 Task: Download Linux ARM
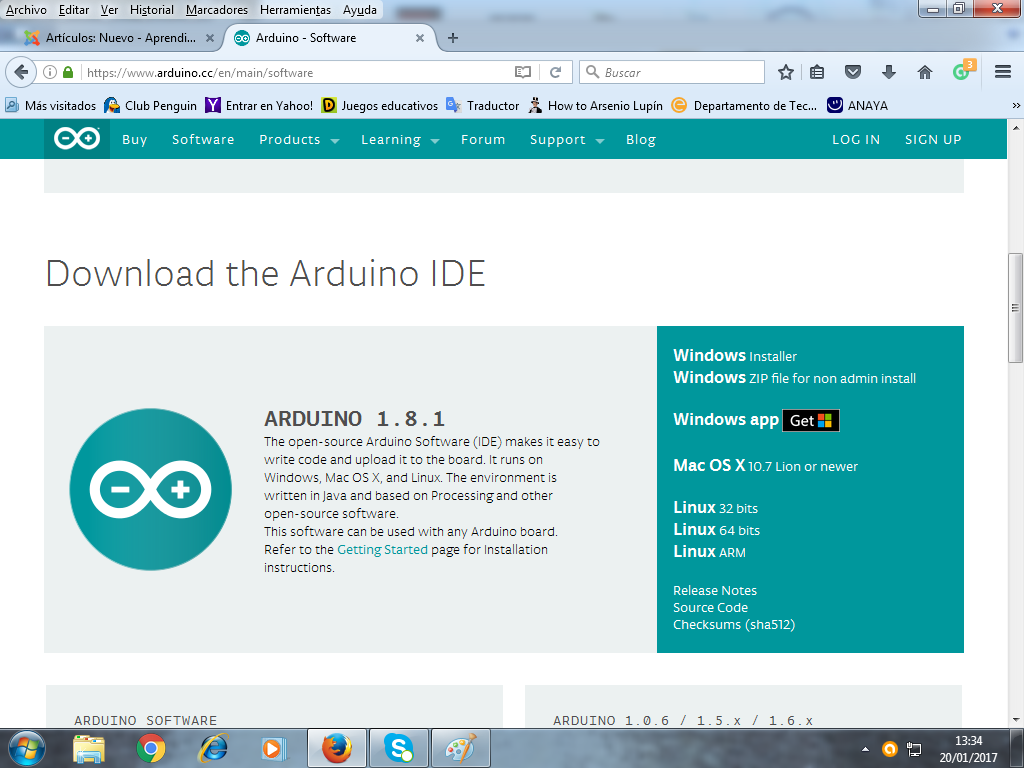click(x=709, y=552)
